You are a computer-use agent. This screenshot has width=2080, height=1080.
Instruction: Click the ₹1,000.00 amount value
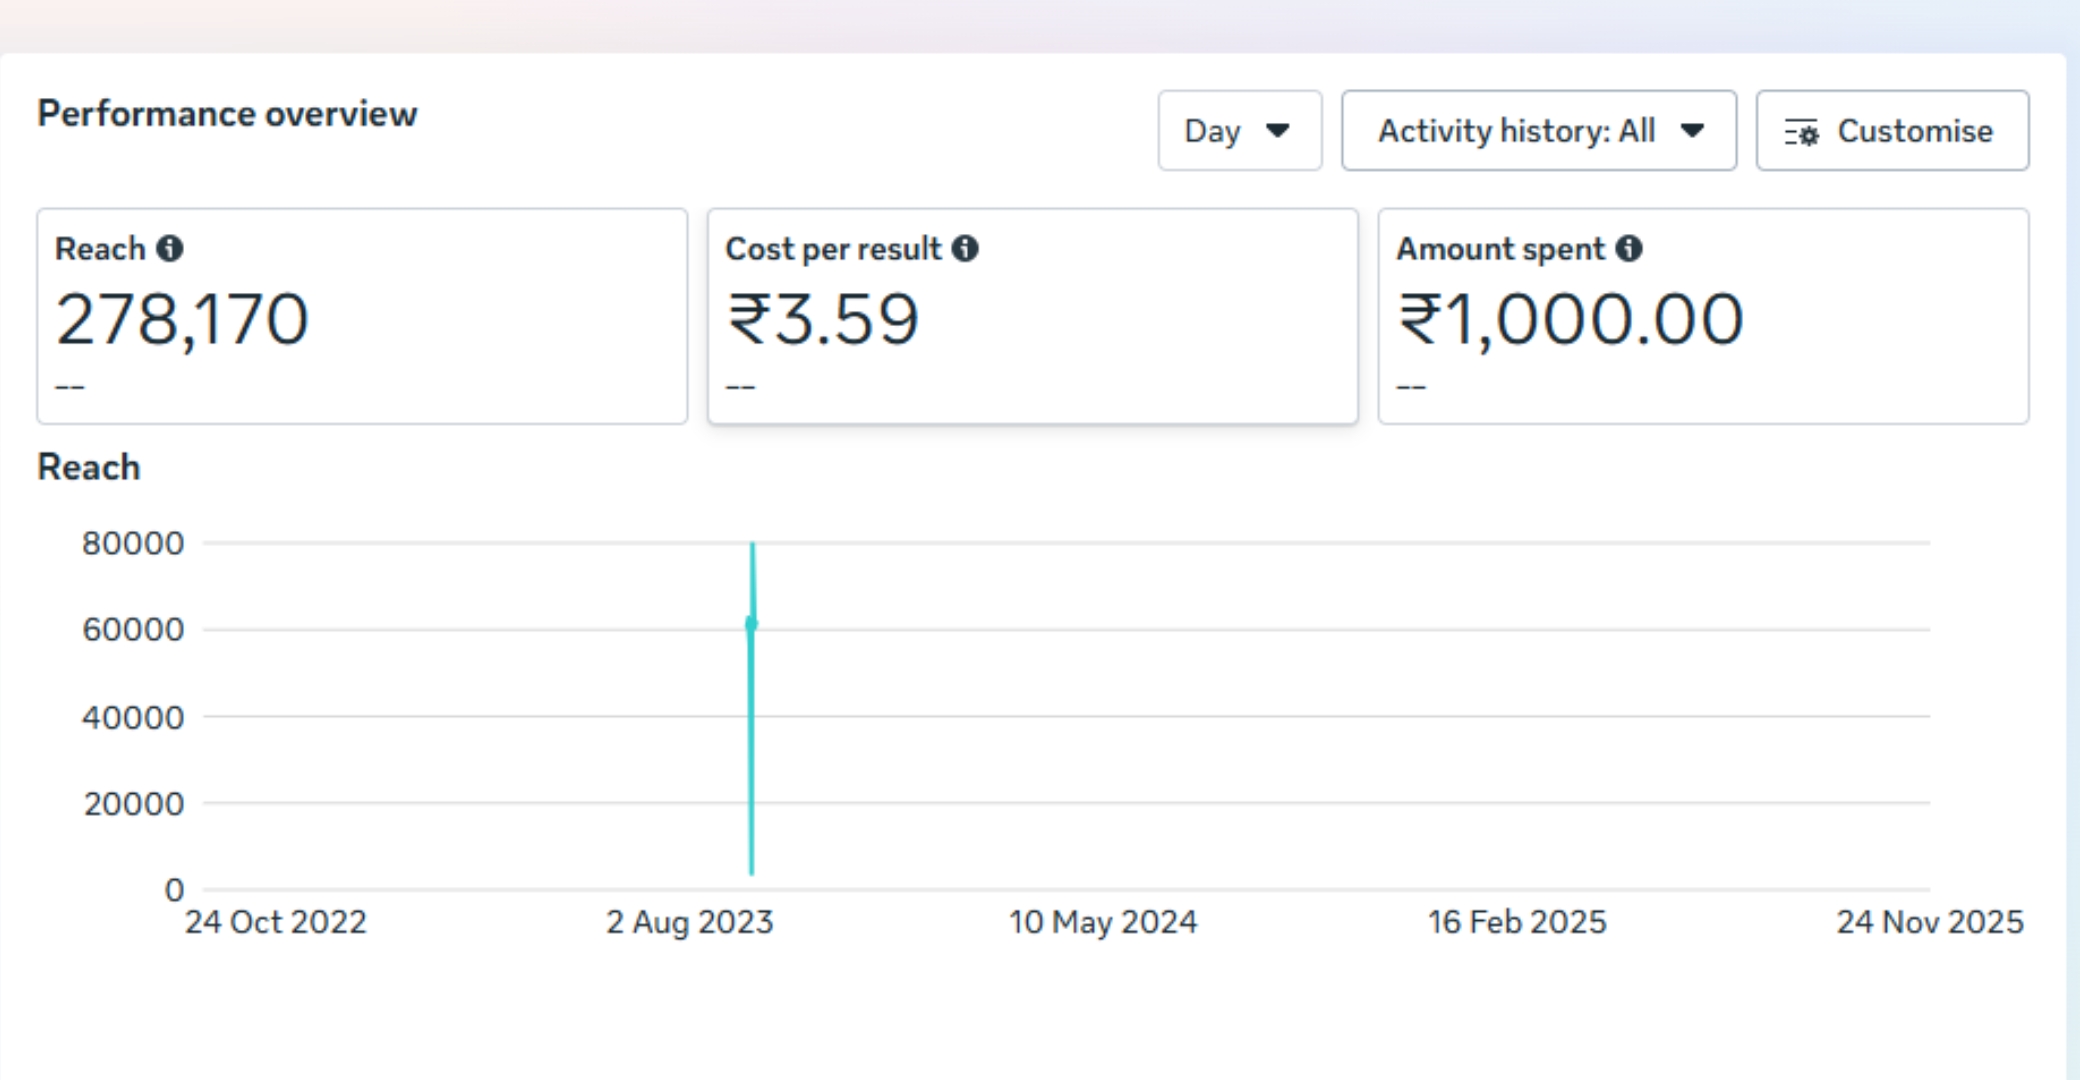(x=1570, y=320)
